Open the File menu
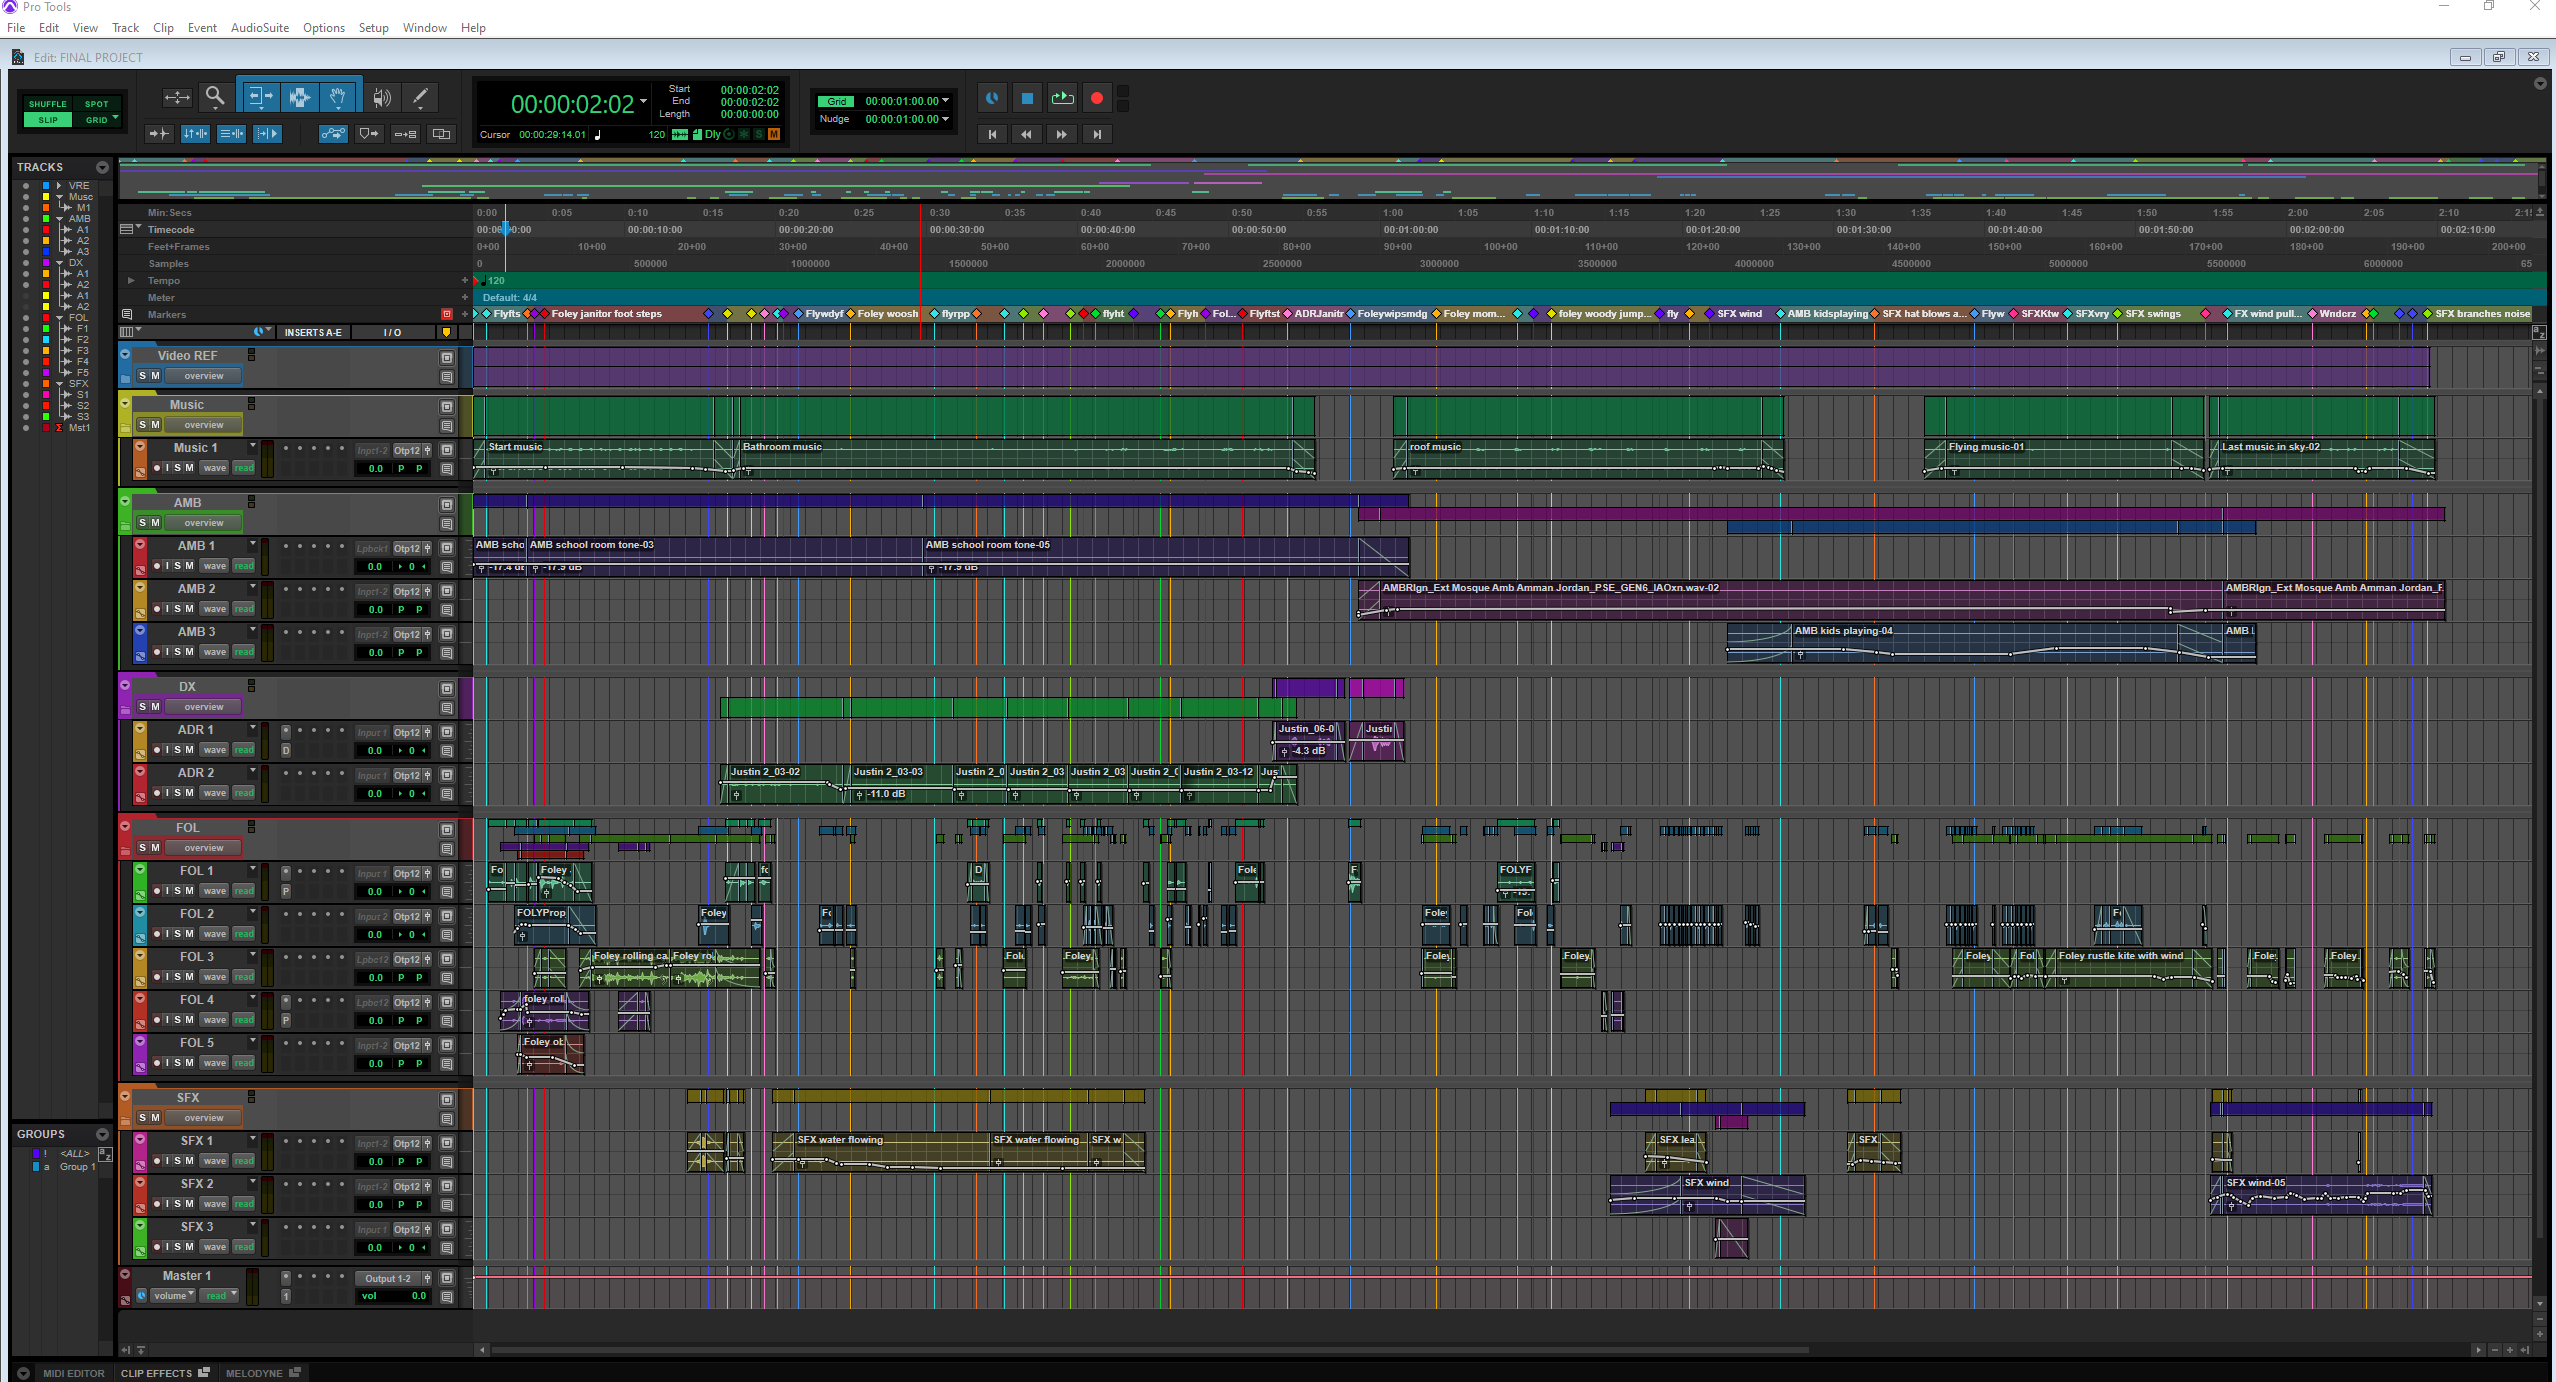 (16, 28)
